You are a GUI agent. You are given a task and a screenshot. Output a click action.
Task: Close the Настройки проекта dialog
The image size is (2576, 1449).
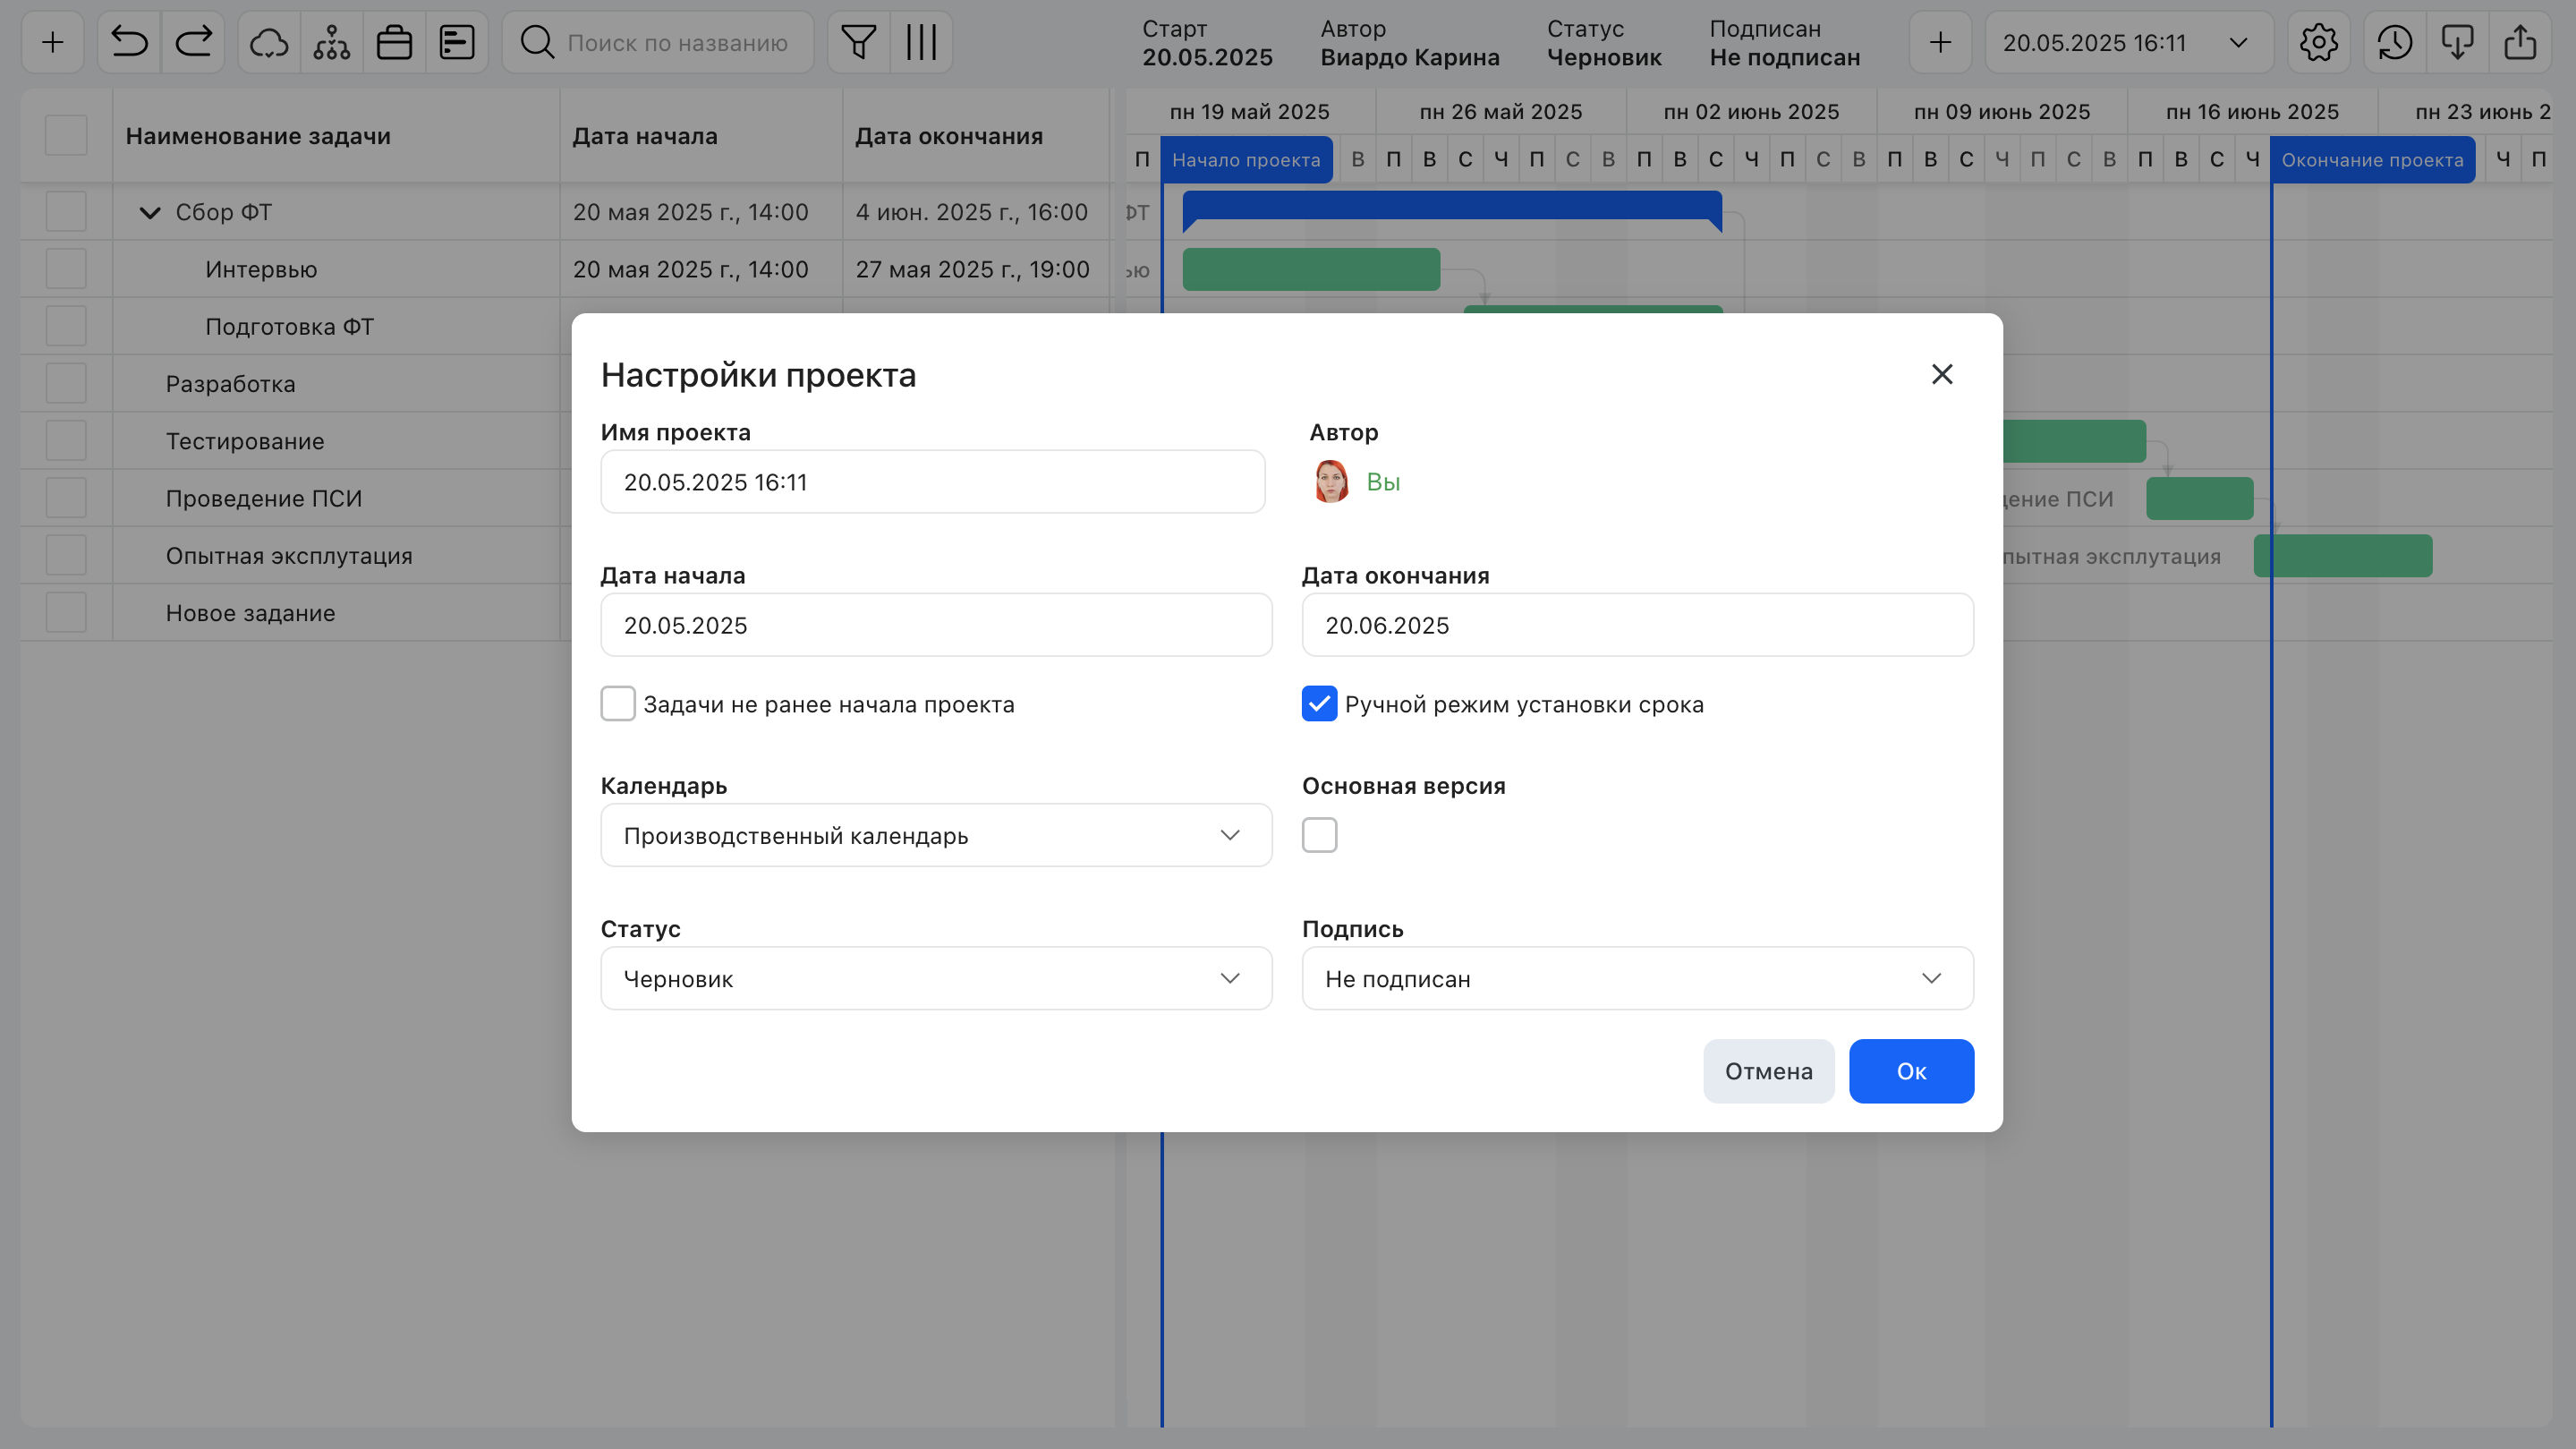point(1942,374)
